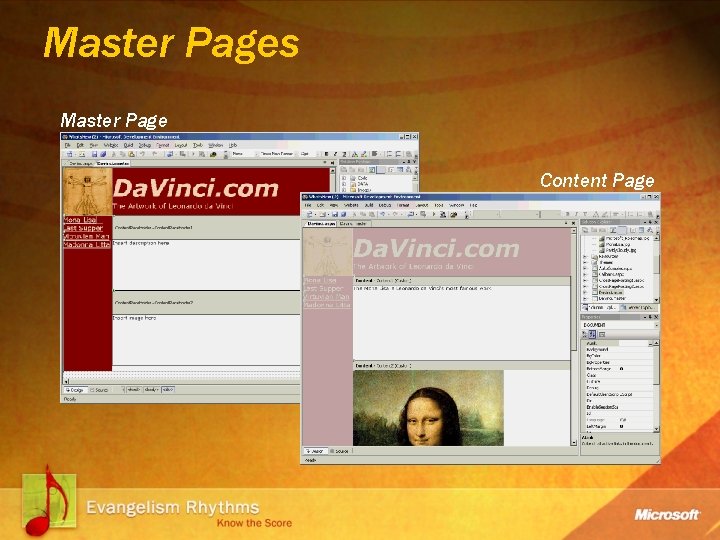
Task: Click Save All icon in Master Page toolbar
Action: coord(103,154)
